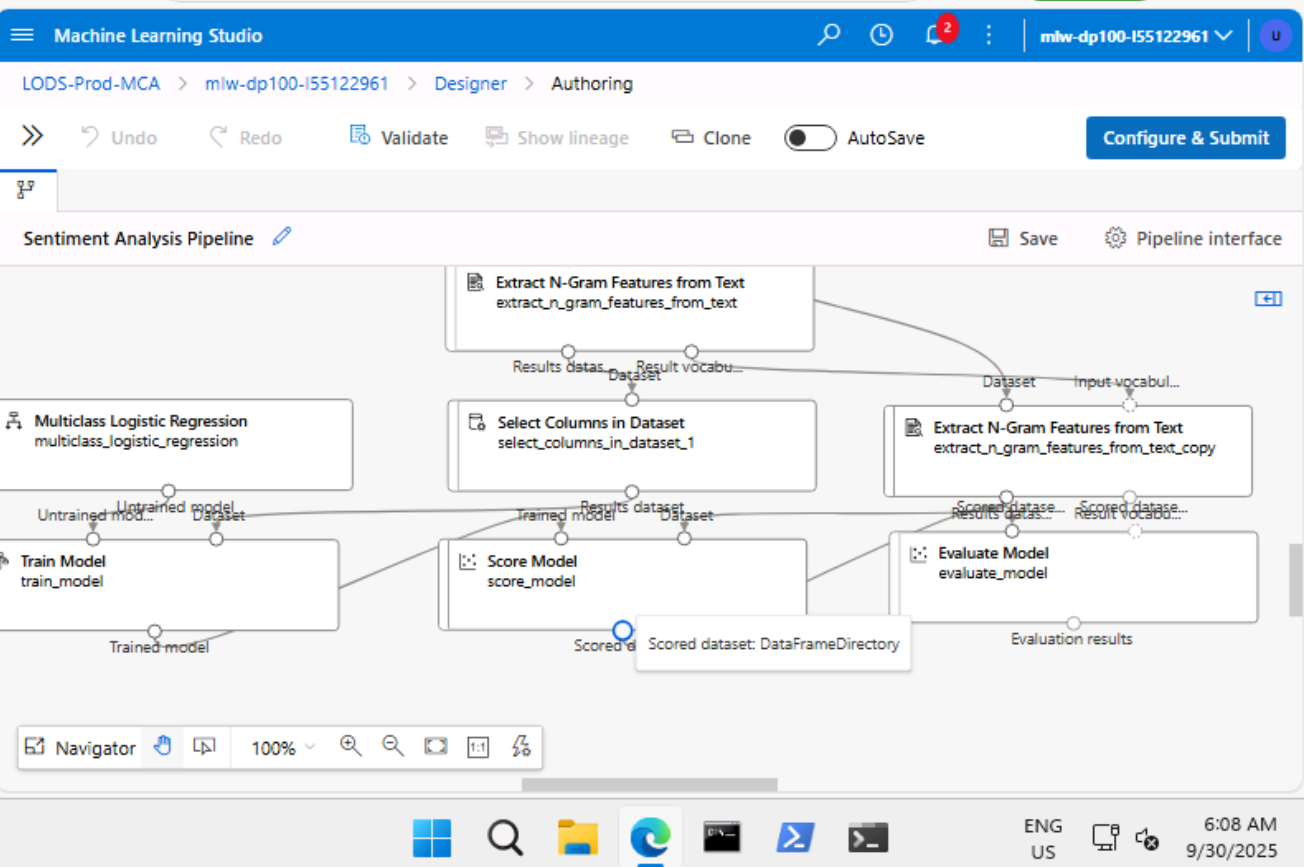Select the top Extract N-Gram Features node
Screen dimensions: 1304x867
630,307
